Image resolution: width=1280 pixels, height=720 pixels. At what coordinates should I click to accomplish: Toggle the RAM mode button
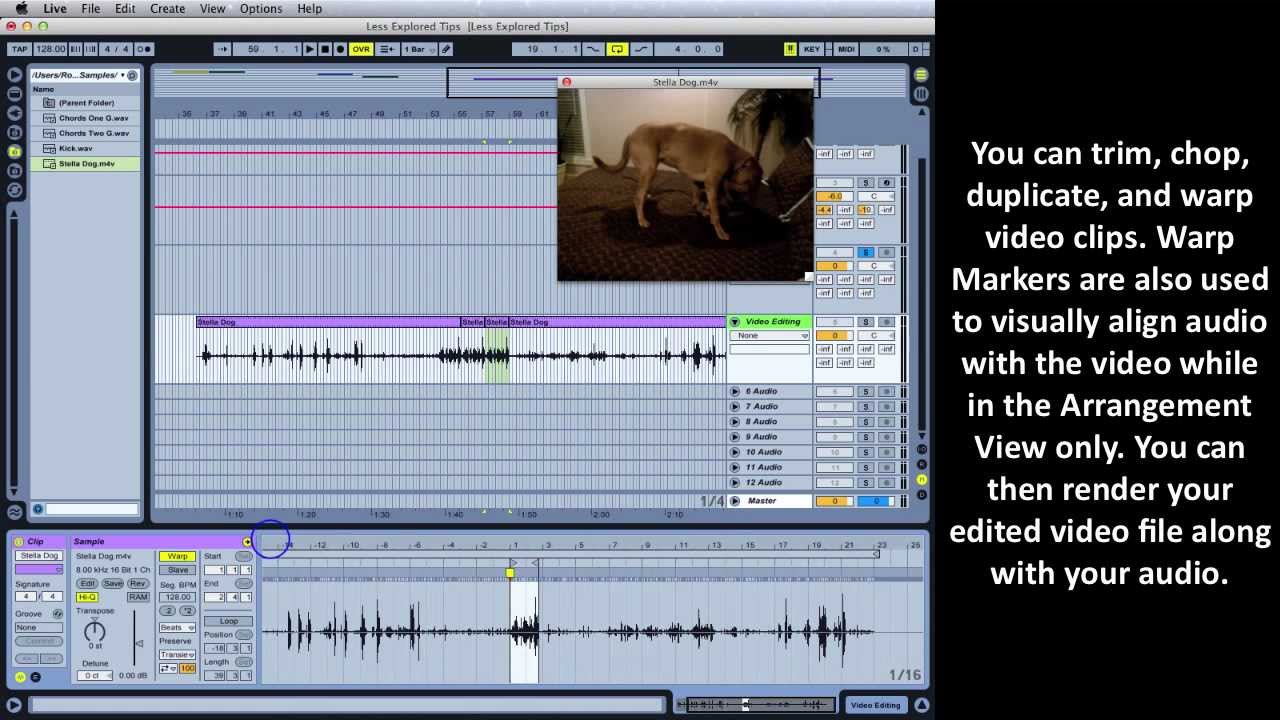(x=138, y=597)
